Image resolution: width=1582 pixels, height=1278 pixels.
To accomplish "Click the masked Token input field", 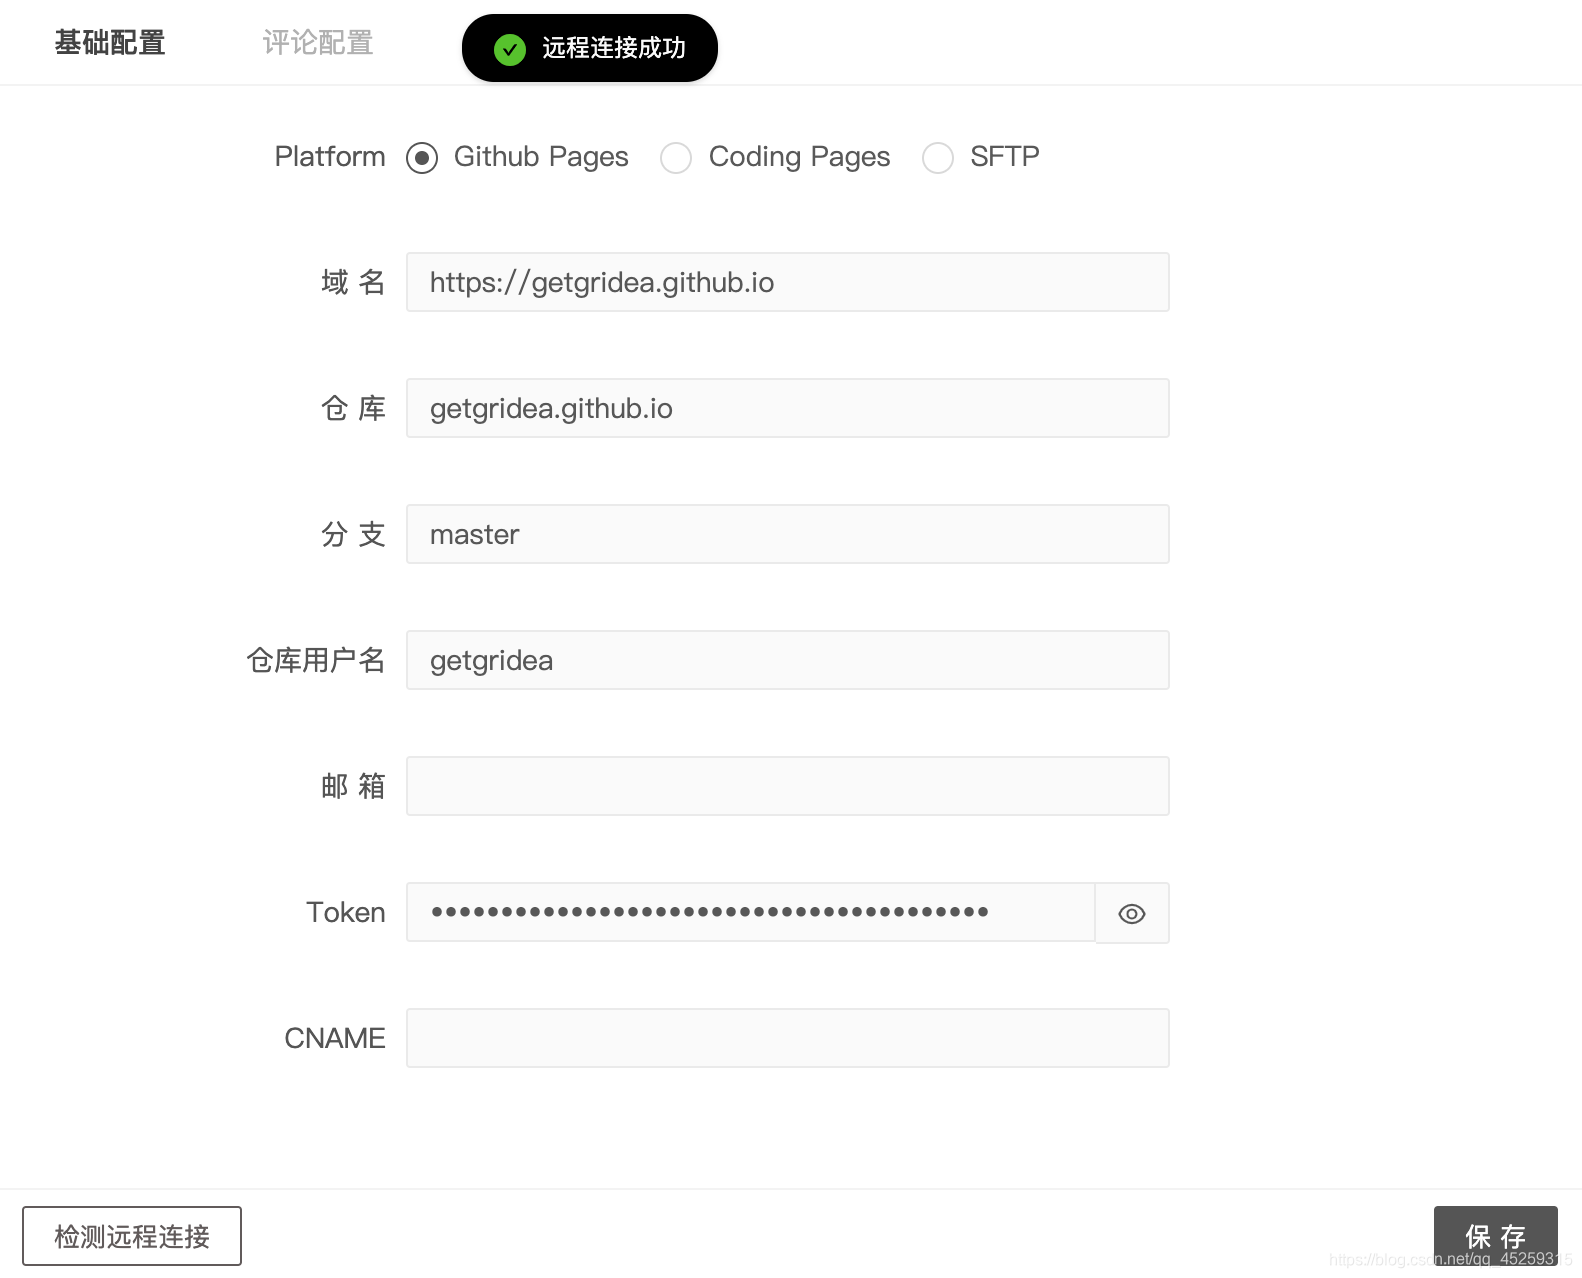I will point(750,913).
